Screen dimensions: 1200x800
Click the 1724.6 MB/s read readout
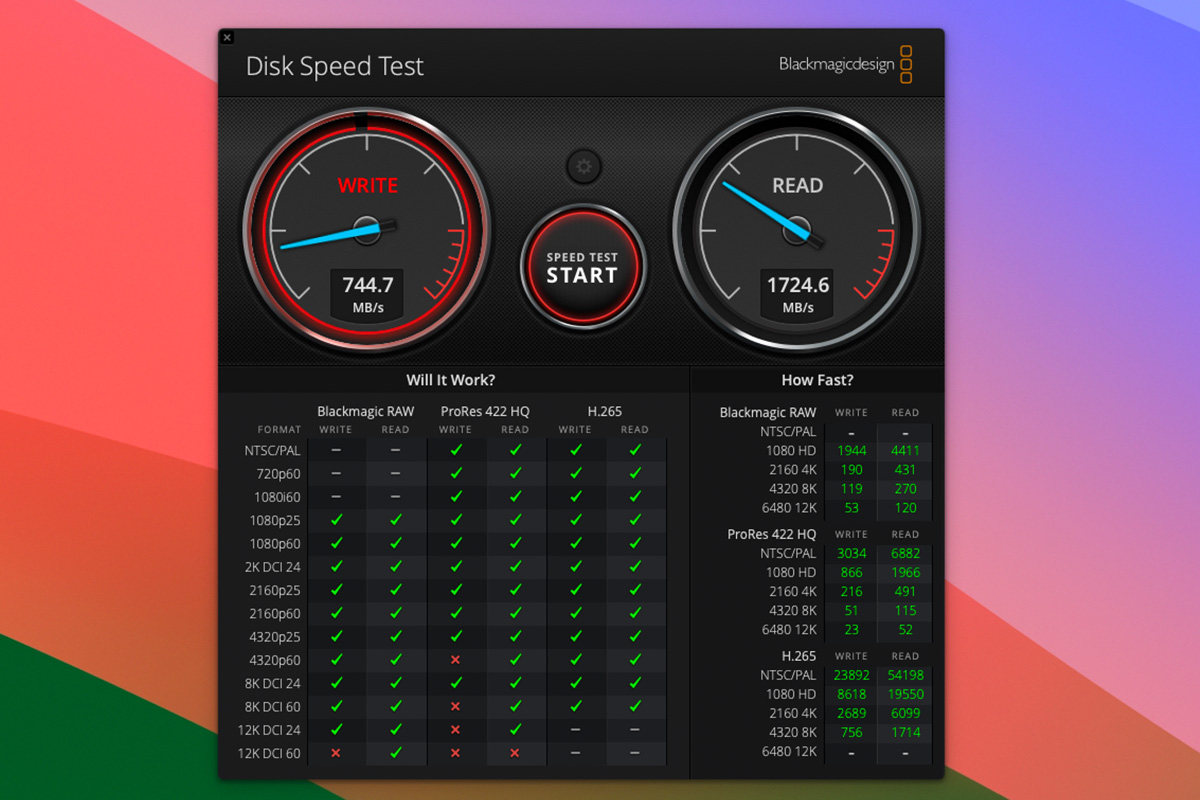[x=797, y=295]
